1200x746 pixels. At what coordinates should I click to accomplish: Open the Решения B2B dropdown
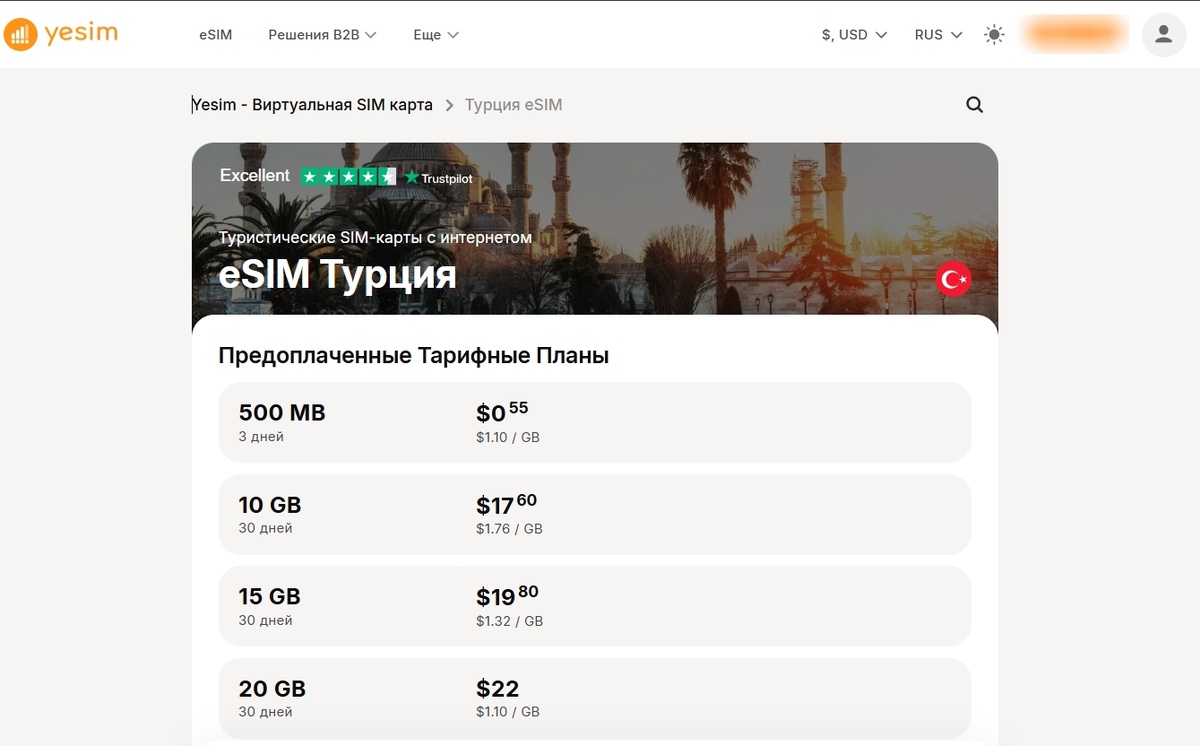(320, 34)
